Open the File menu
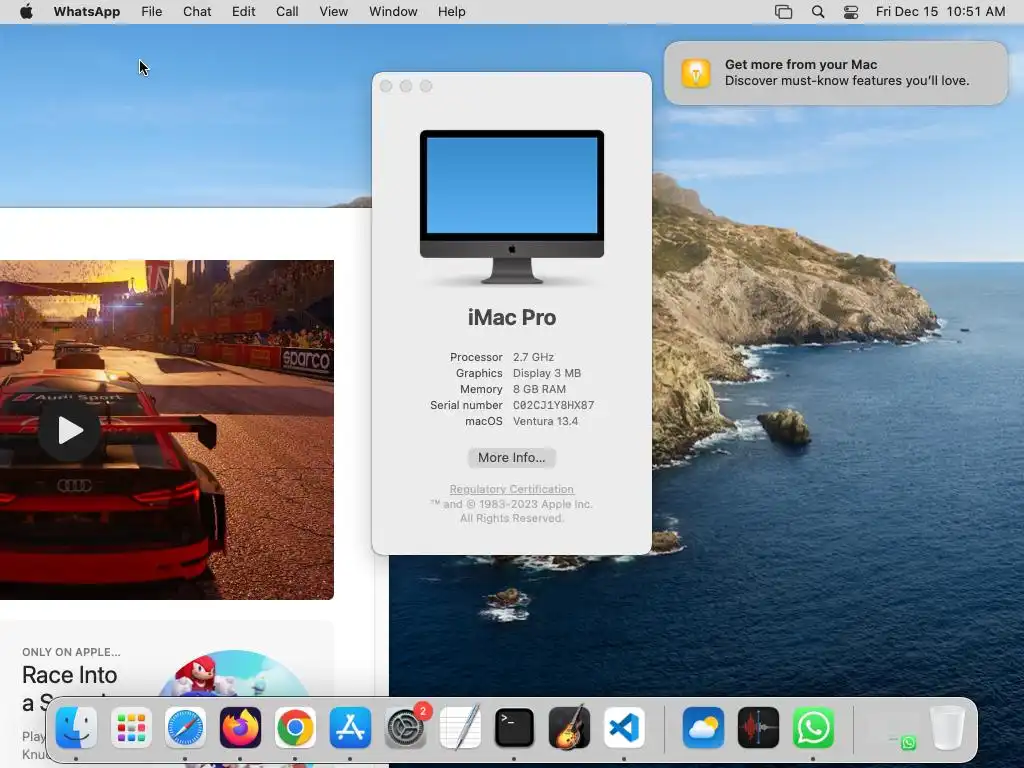This screenshot has height=768, width=1024. 152,11
